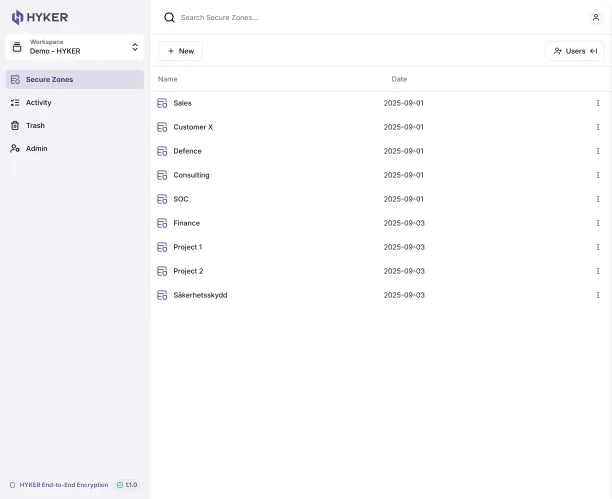The height and width of the screenshot is (499, 612).
Task: Click the Secure Zones sidebar icon
Action: tap(15, 80)
